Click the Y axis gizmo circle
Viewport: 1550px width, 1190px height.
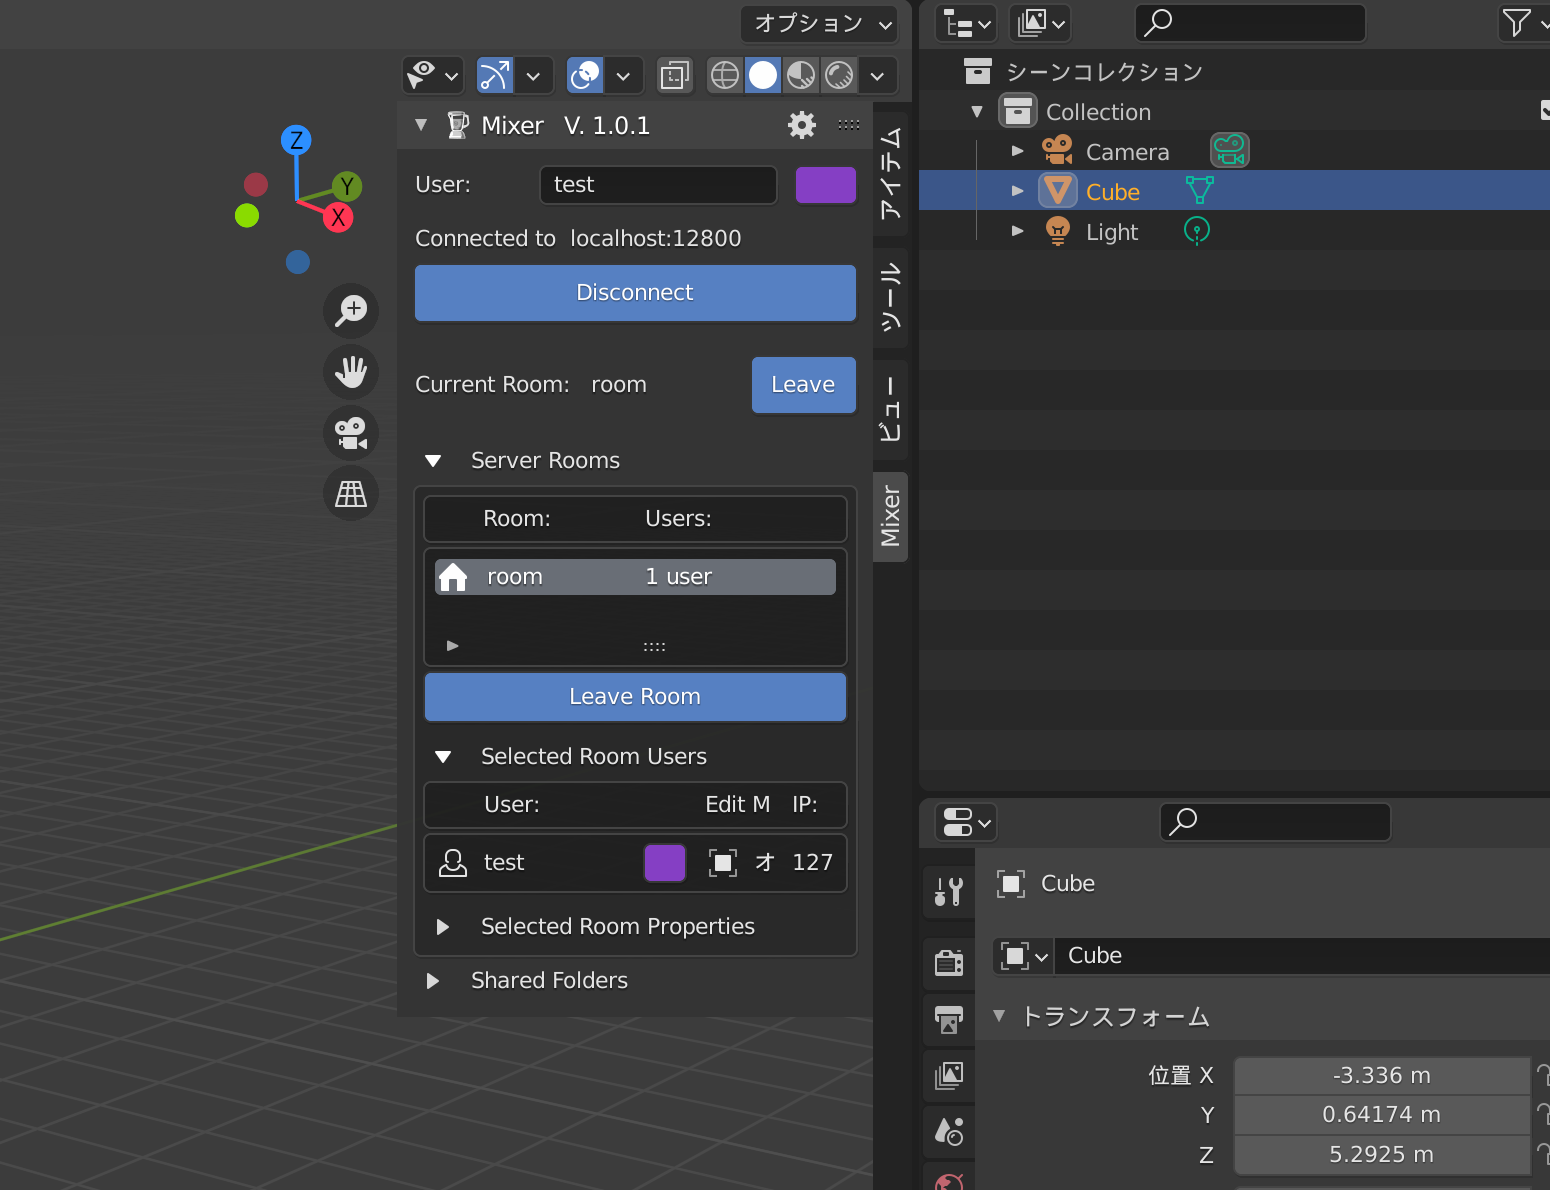click(347, 185)
